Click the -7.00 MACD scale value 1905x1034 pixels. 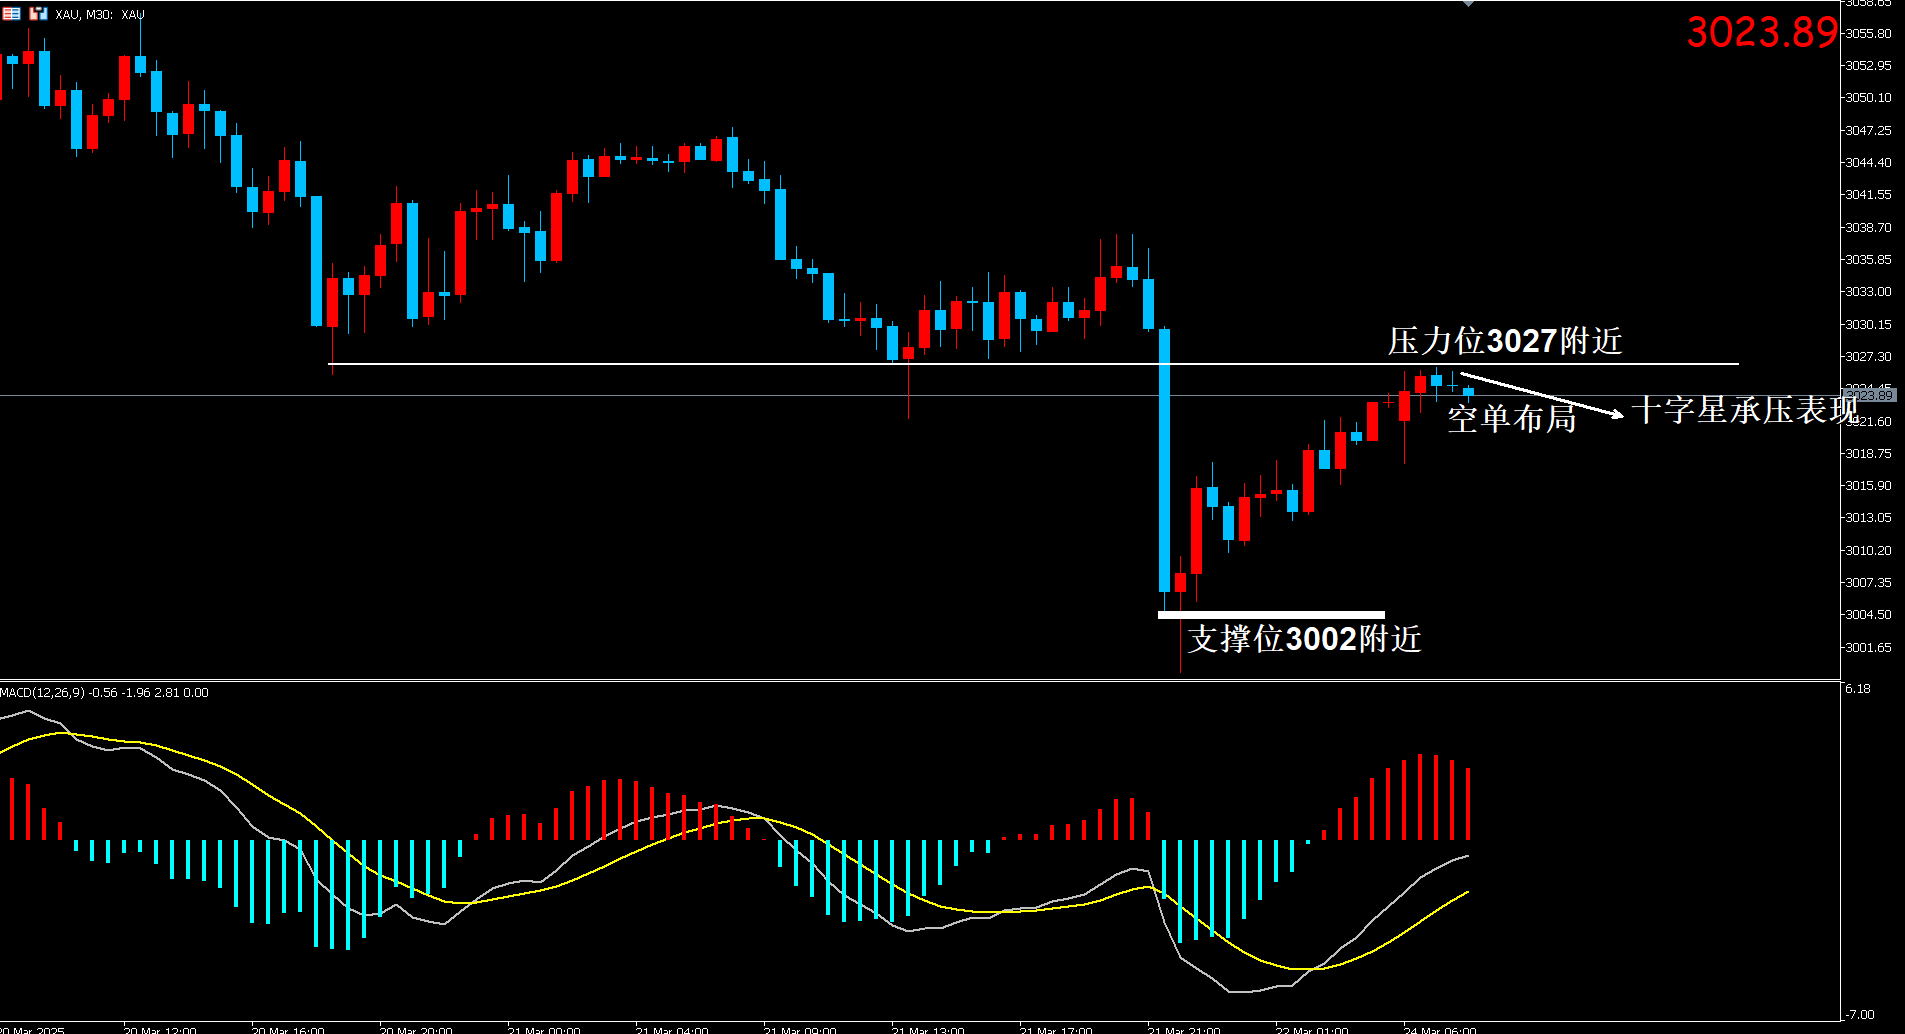click(x=1859, y=1014)
